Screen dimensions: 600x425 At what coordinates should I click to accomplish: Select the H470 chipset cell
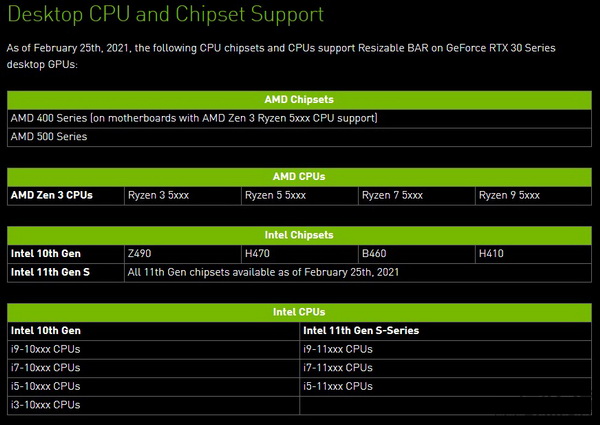point(300,254)
